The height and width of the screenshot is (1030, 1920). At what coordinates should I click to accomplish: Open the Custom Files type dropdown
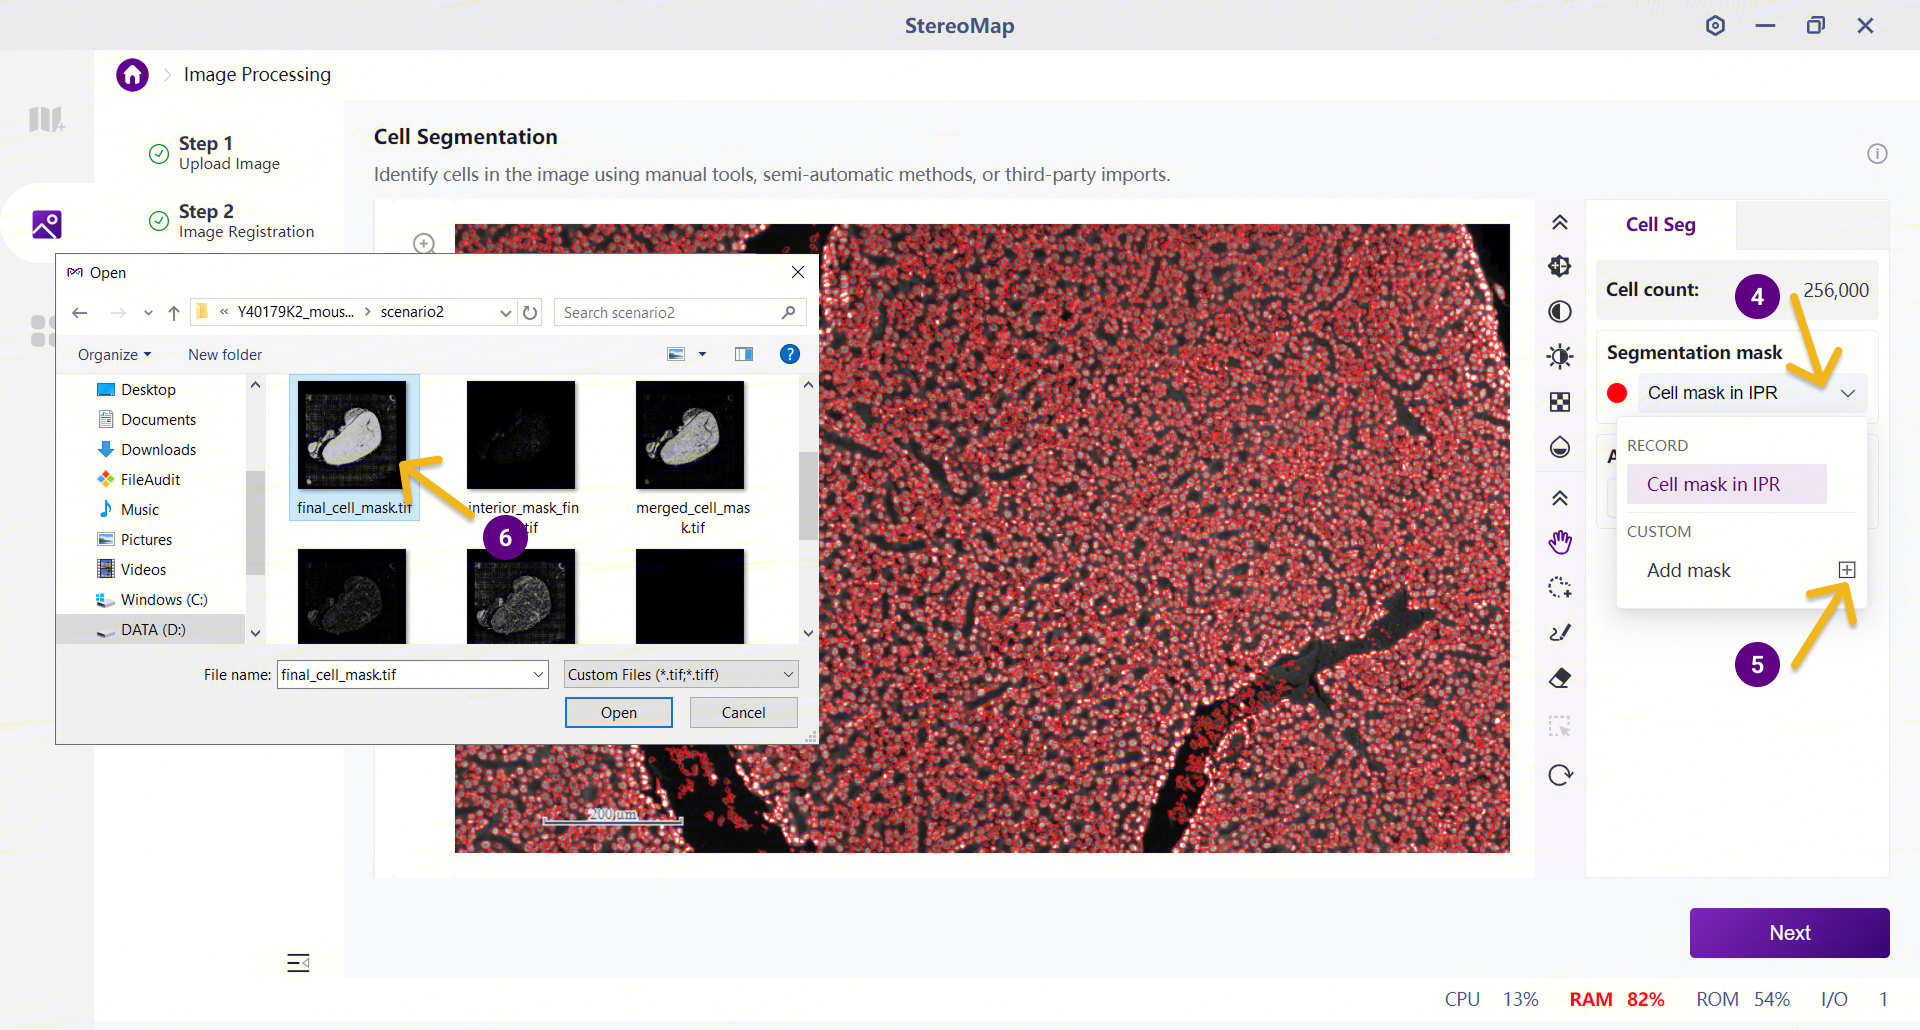[681, 675]
